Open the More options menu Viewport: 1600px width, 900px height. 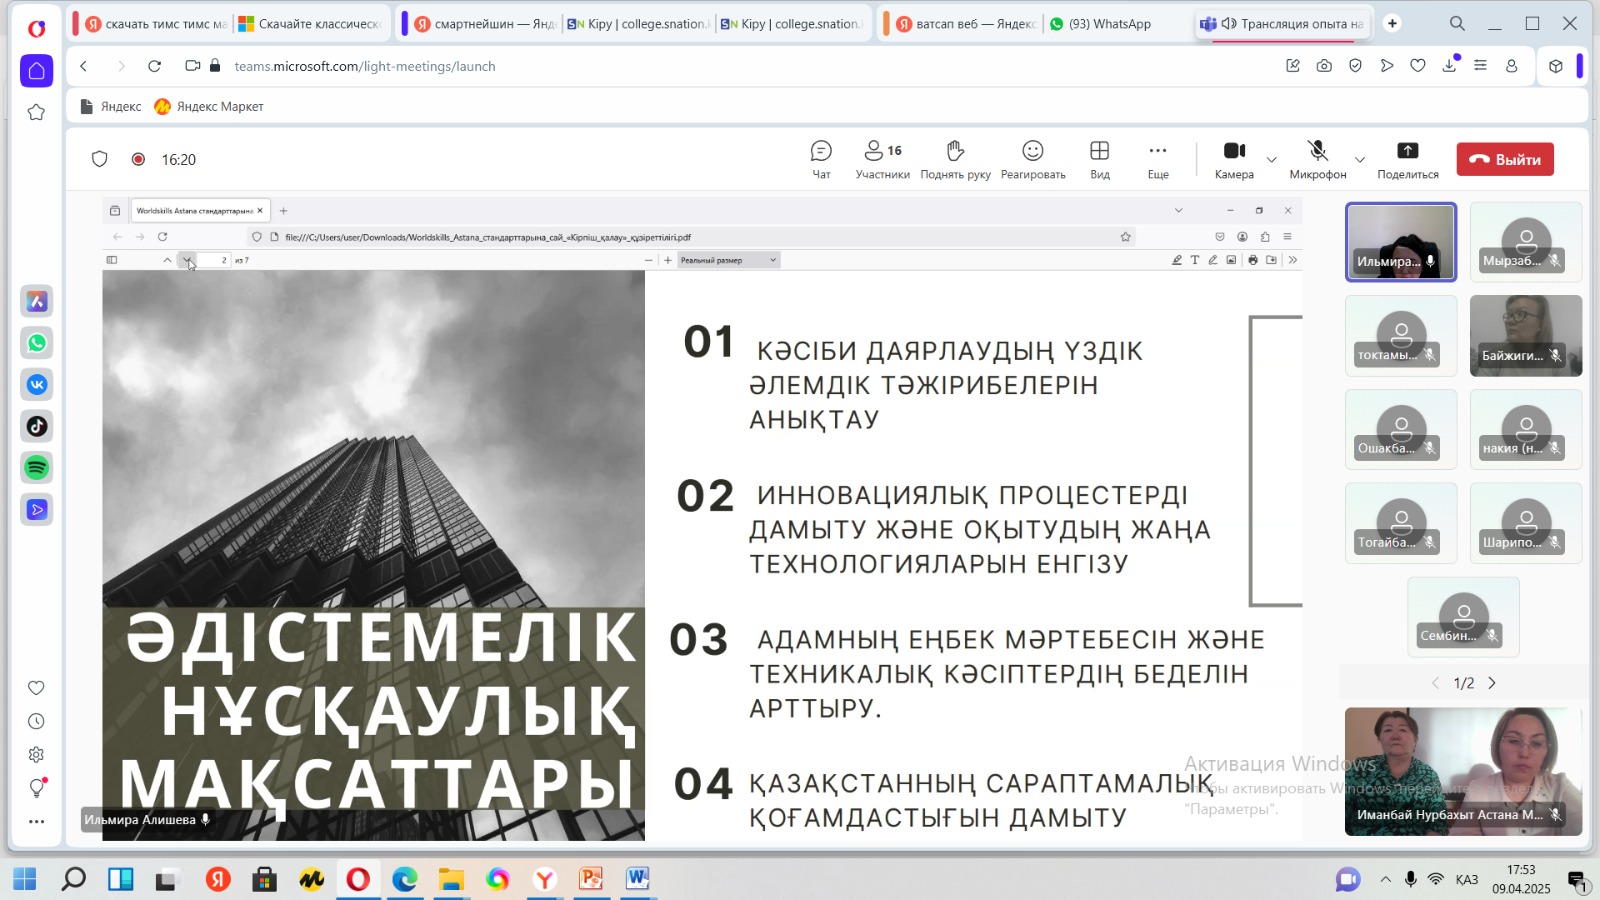(x=1157, y=159)
